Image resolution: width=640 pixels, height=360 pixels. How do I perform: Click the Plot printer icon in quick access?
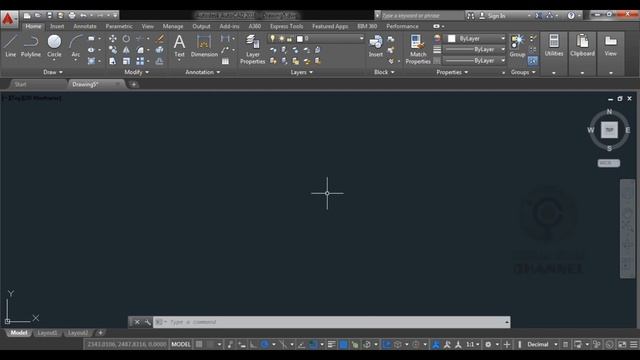click(x=72, y=16)
